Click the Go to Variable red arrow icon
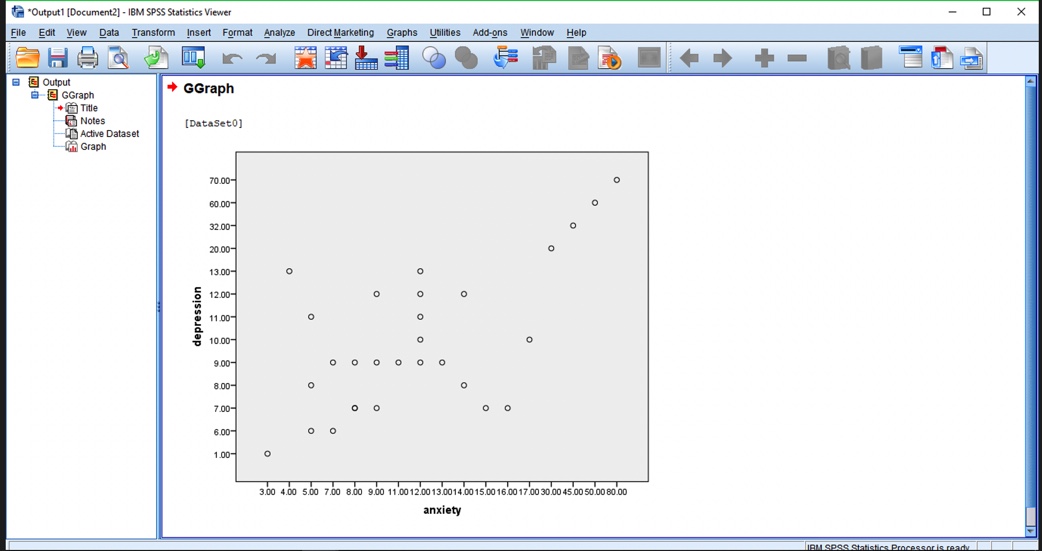This screenshot has width=1042, height=551. click(x=366, y=58)
